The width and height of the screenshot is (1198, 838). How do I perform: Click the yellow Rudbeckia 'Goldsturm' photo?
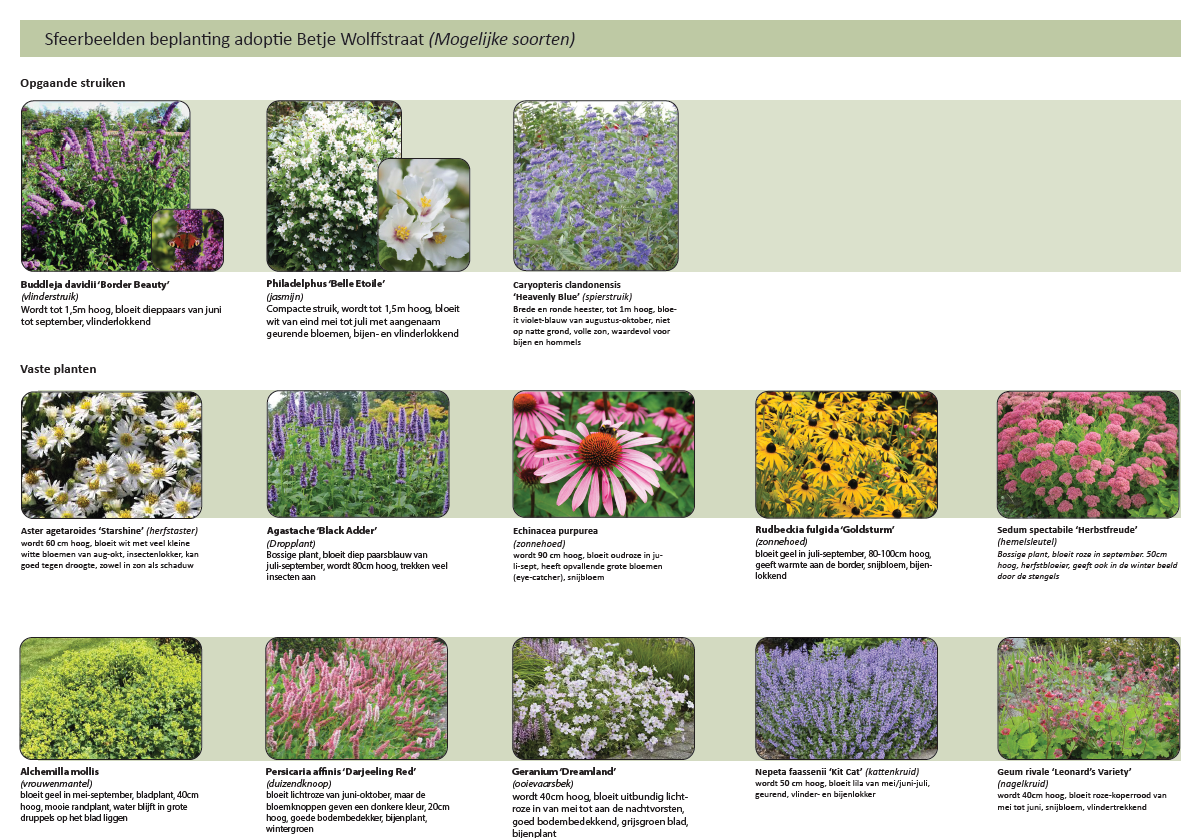(846, 454)
